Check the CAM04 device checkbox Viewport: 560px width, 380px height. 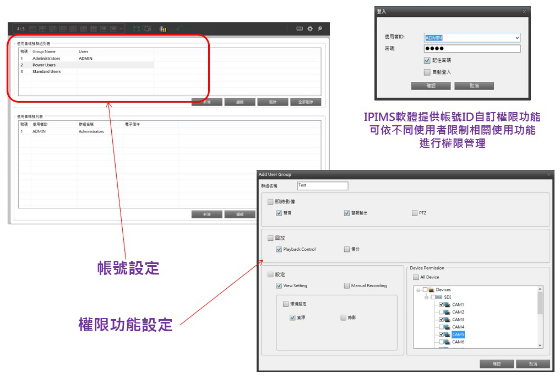(441, 327)
